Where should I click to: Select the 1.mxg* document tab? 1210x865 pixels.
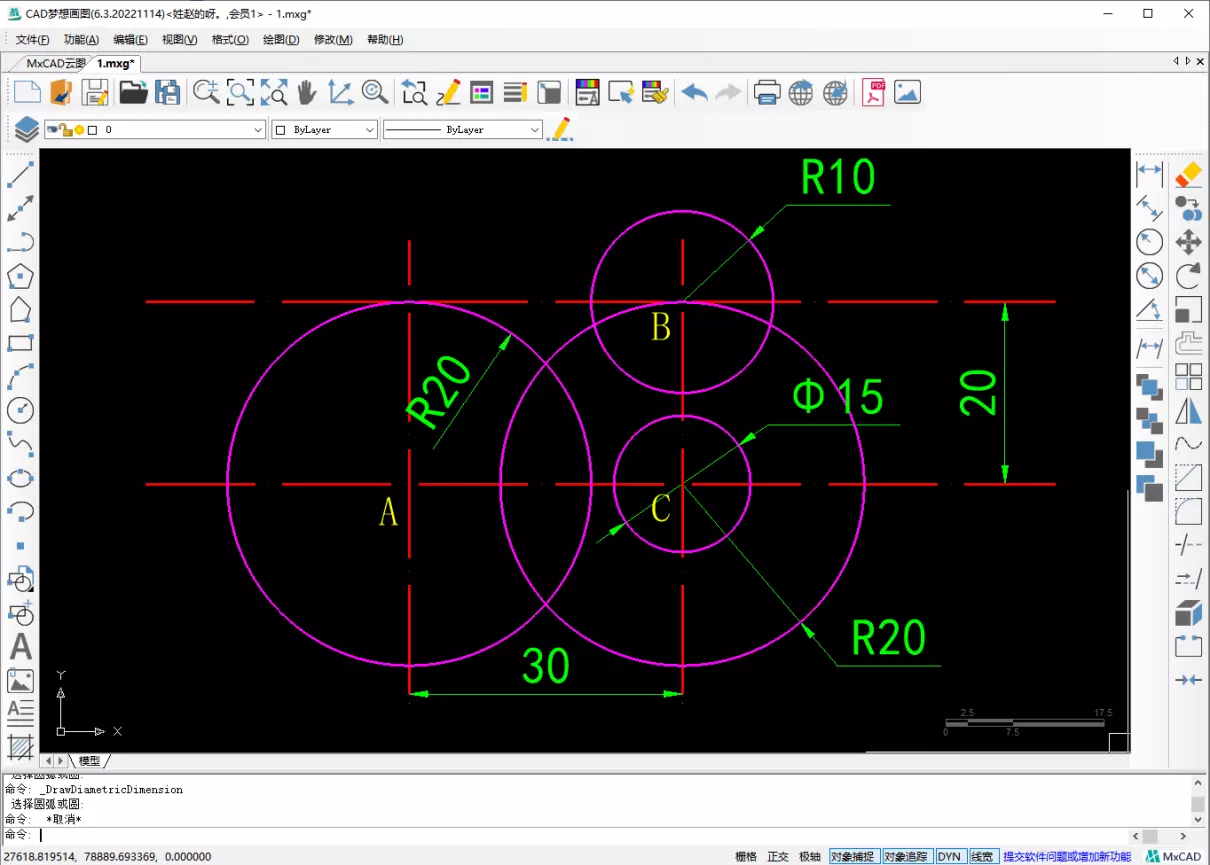point(115,63)
